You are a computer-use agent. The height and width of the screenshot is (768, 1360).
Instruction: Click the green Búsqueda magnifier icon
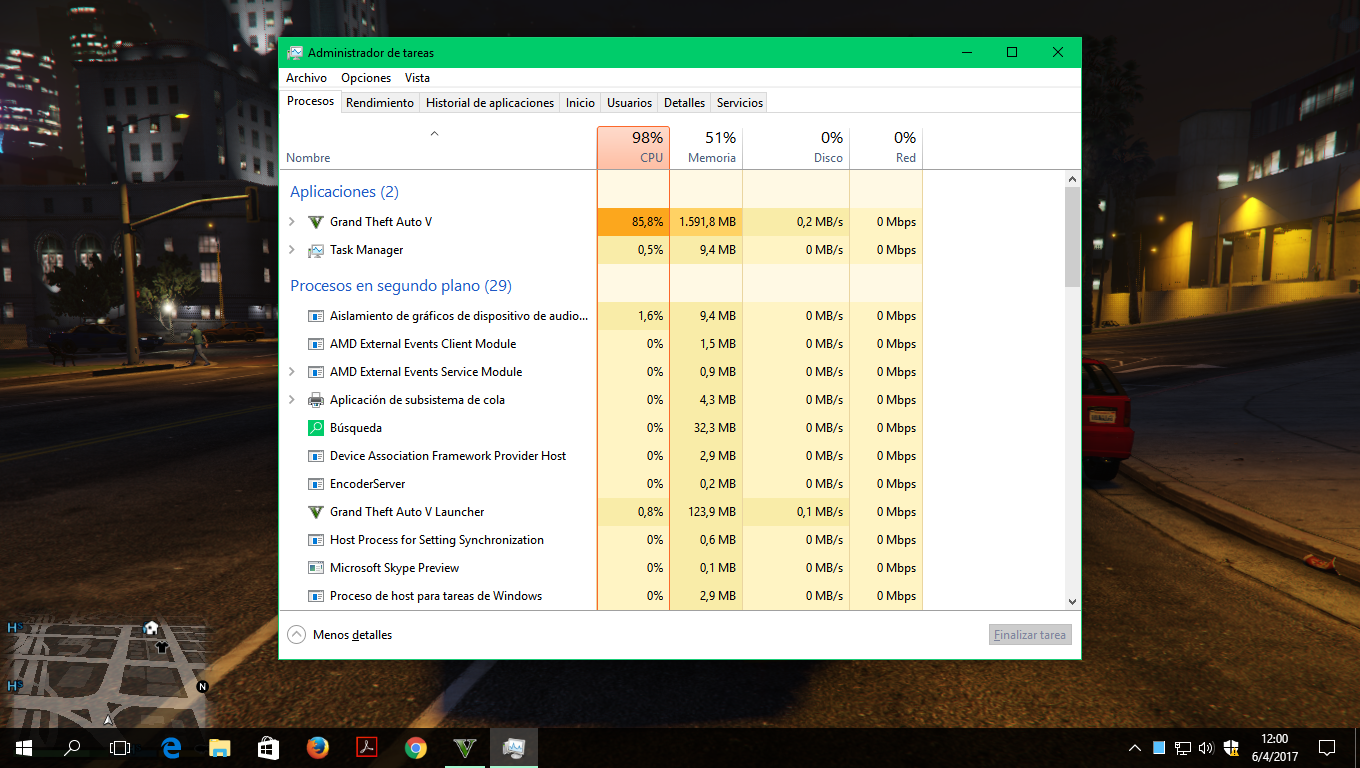pyautogui.click(x=316, y=428)
